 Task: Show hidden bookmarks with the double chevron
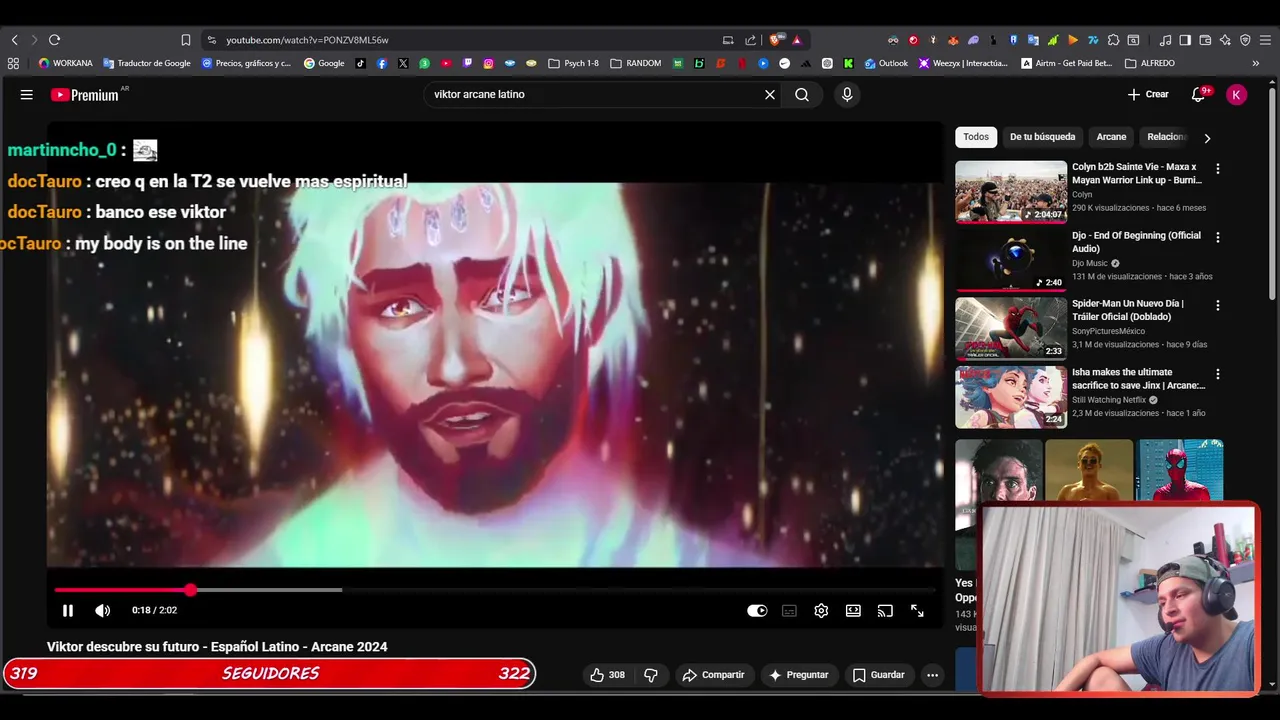[x=1256, y=63]
